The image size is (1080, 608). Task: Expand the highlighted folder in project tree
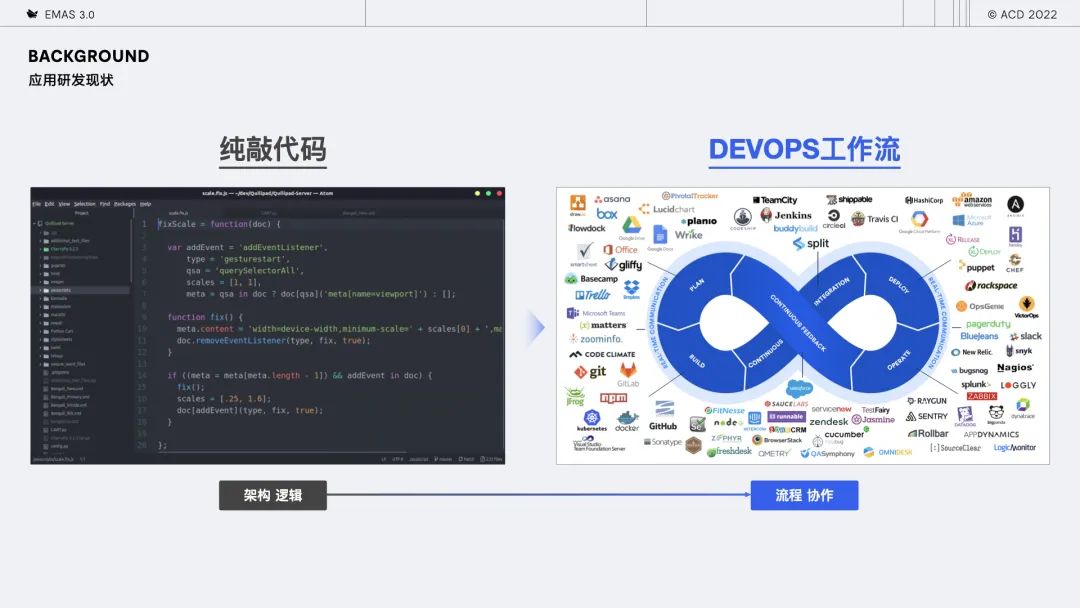(x=41, y=291)
